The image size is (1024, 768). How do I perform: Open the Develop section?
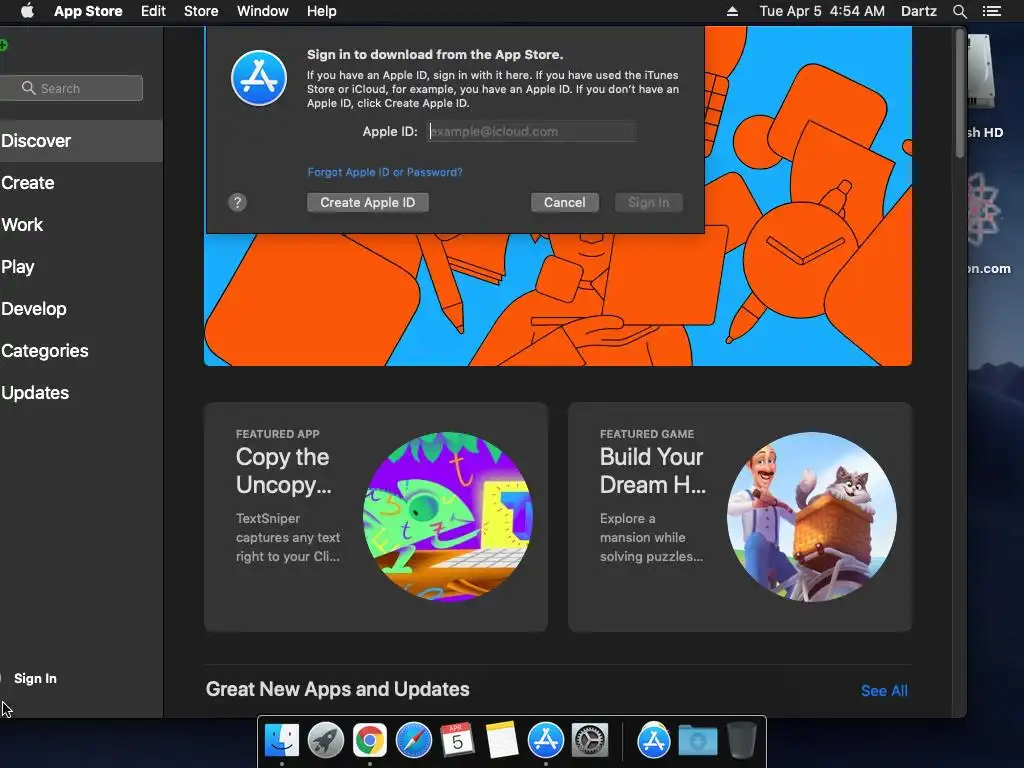point(81,309)
